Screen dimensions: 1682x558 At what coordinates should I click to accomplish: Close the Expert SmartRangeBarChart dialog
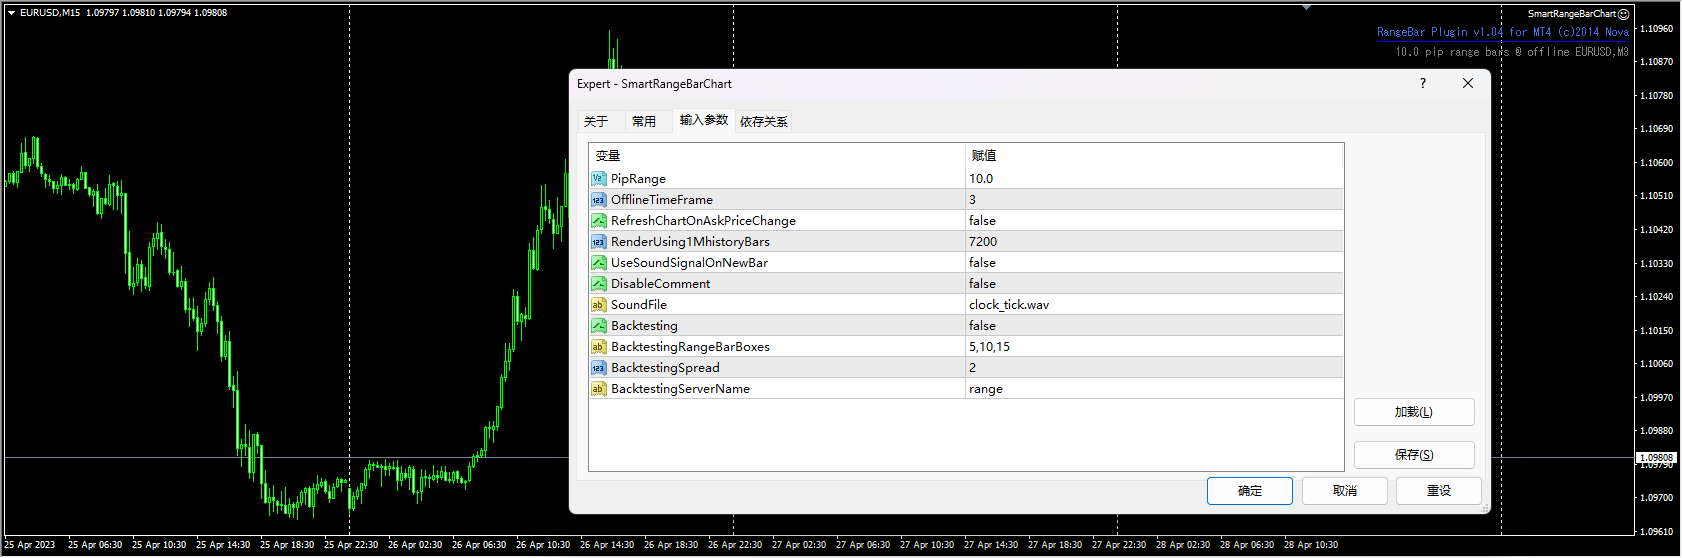[x=1467, y=84]
